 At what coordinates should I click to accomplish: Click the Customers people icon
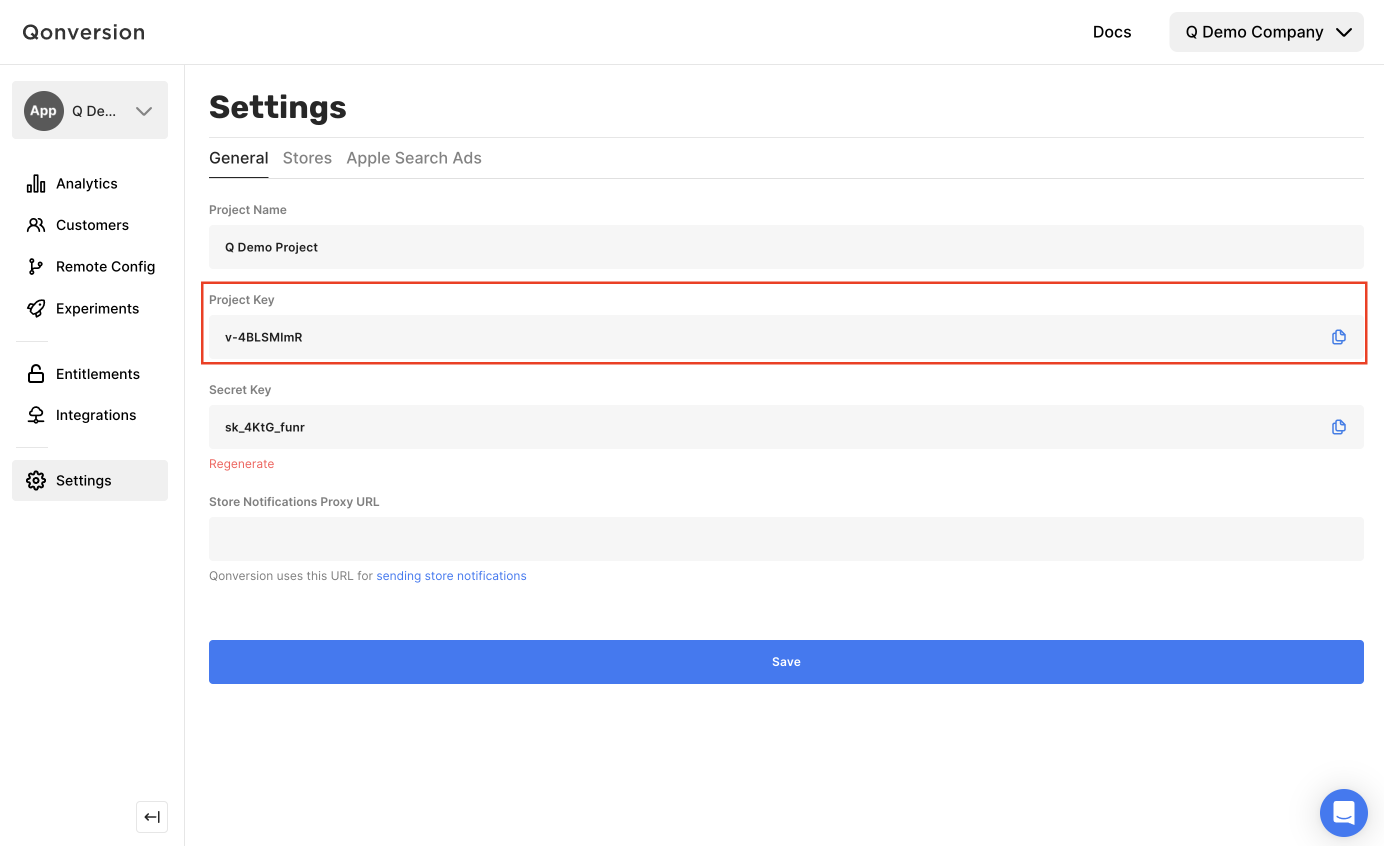tap(36, 225)
